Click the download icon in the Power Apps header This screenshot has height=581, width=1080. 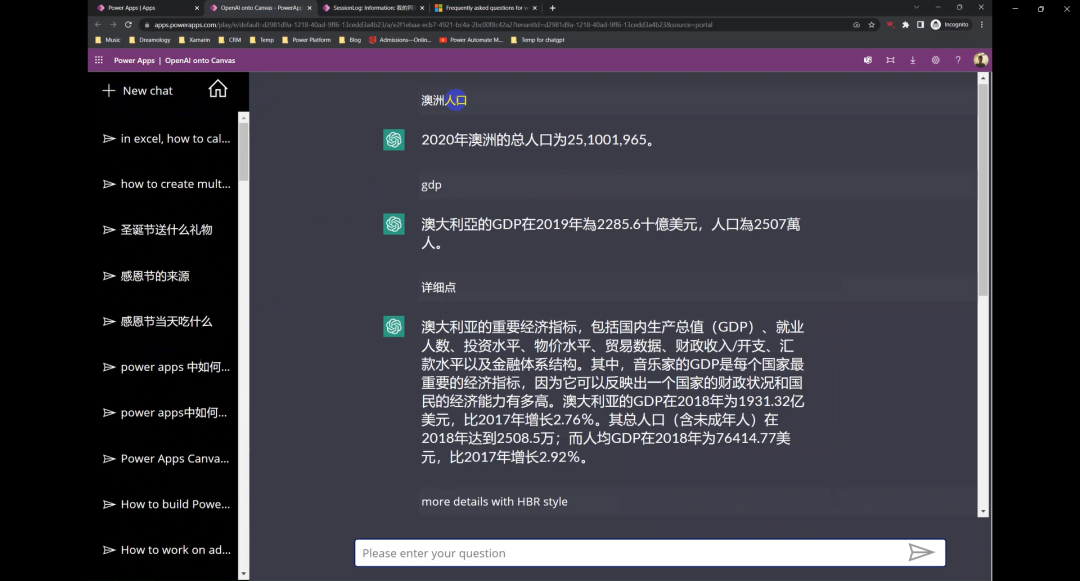[x=912, y=60]
